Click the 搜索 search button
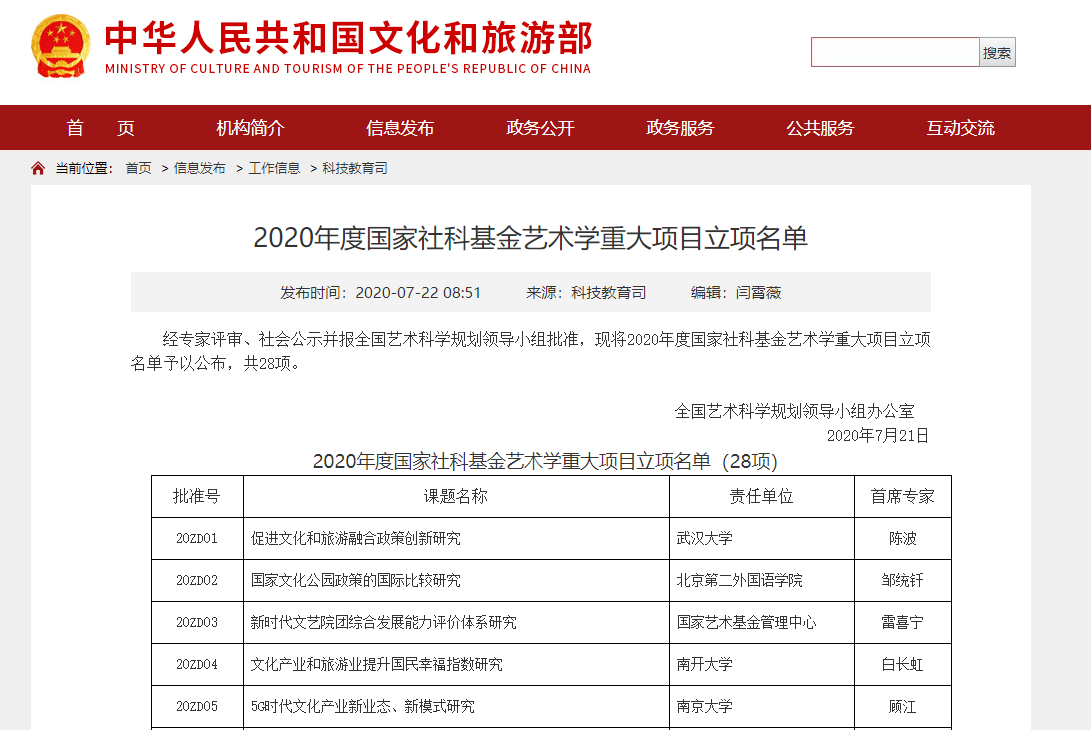1091x730 pixels. [x=997, y=53]
